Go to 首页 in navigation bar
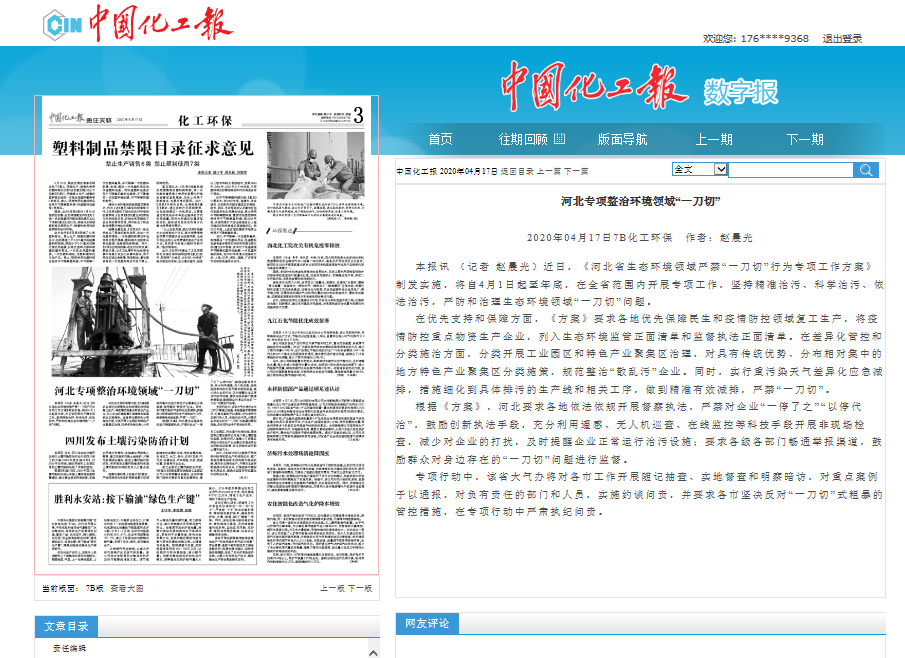Screen dimensions: 905x658 [x=440, y=139]
